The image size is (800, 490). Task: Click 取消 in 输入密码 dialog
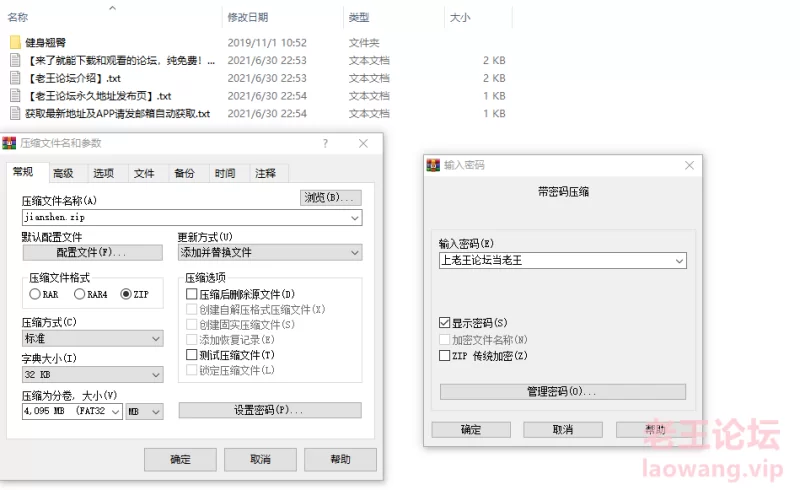coord(563,430)
